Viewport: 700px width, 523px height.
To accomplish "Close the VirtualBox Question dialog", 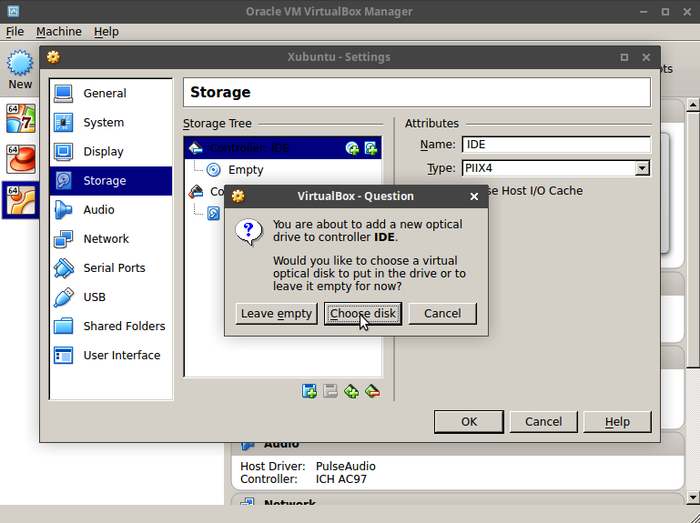I will click(x=474, y=196).
